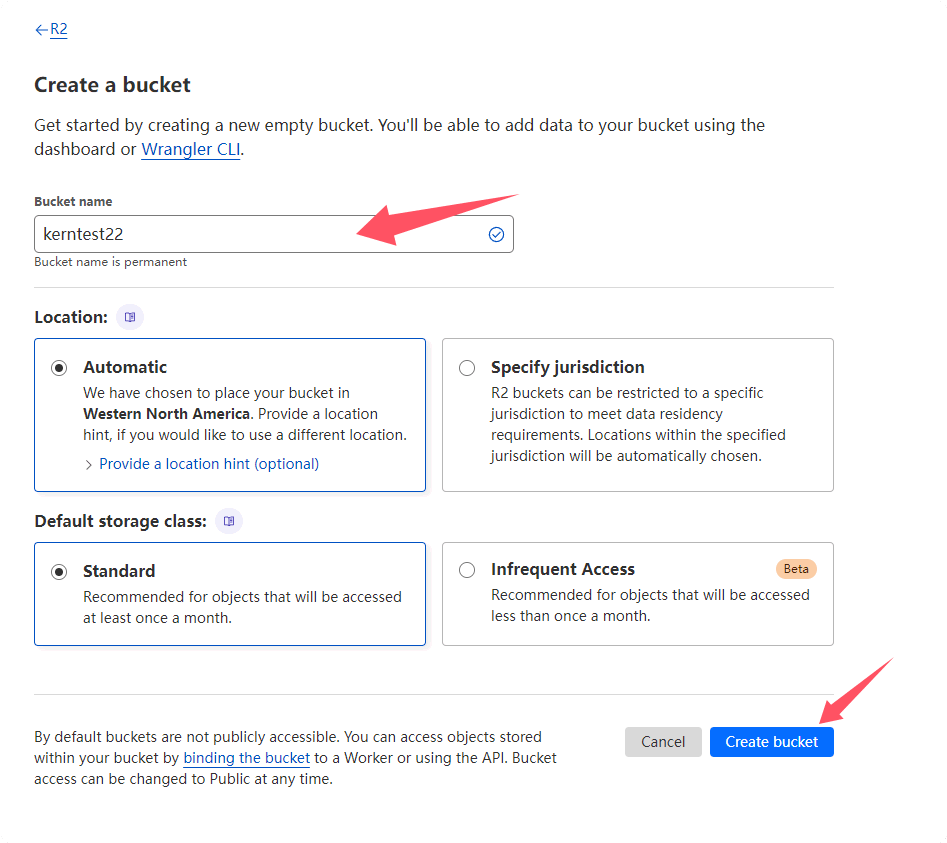Click the Create a bucket heading
Screen dimensions: 947x843
[112, 85]
